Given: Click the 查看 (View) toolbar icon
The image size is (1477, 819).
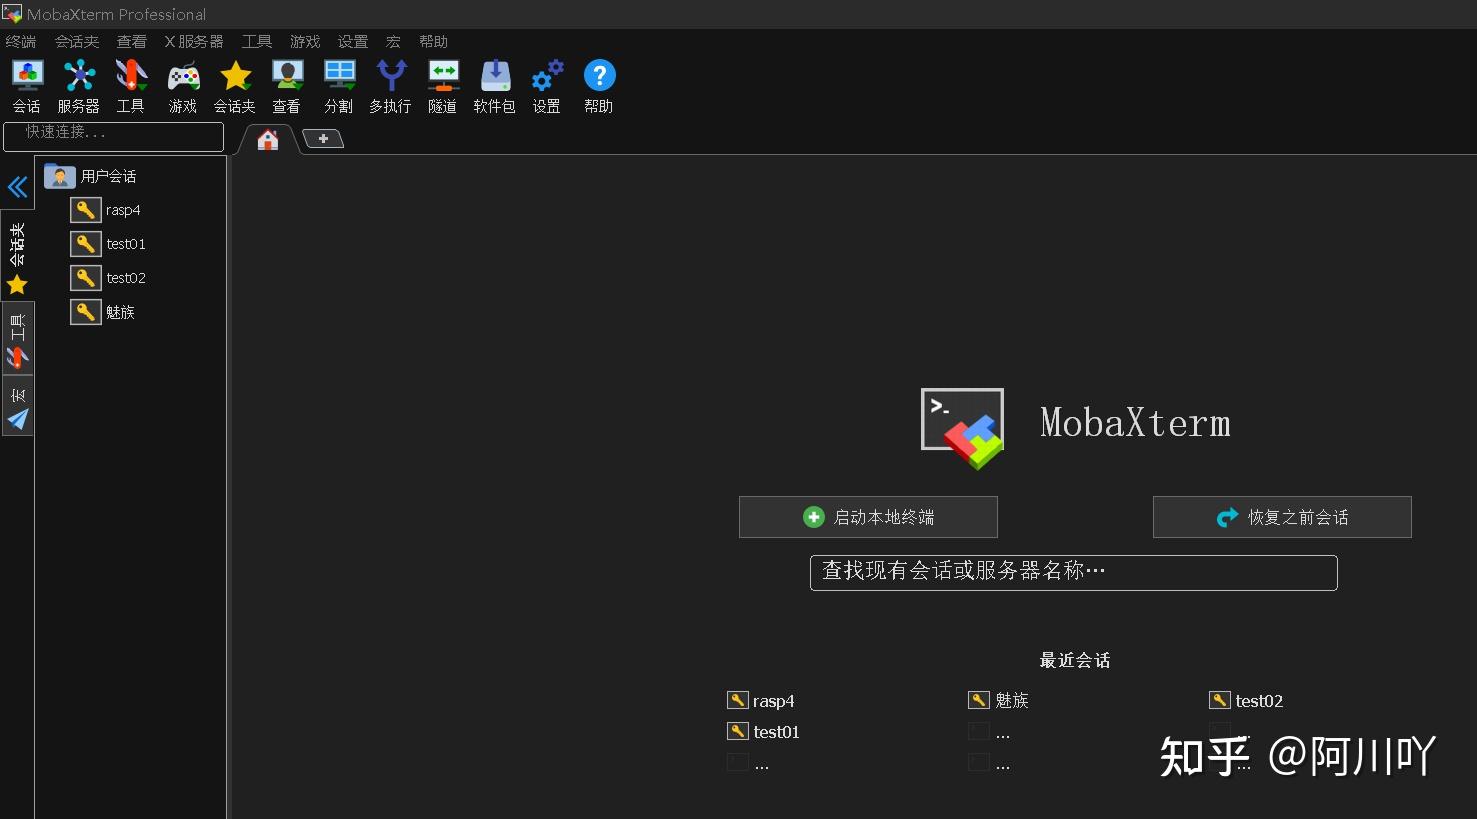Looking at the screenshot, I should tap(287, 87).
